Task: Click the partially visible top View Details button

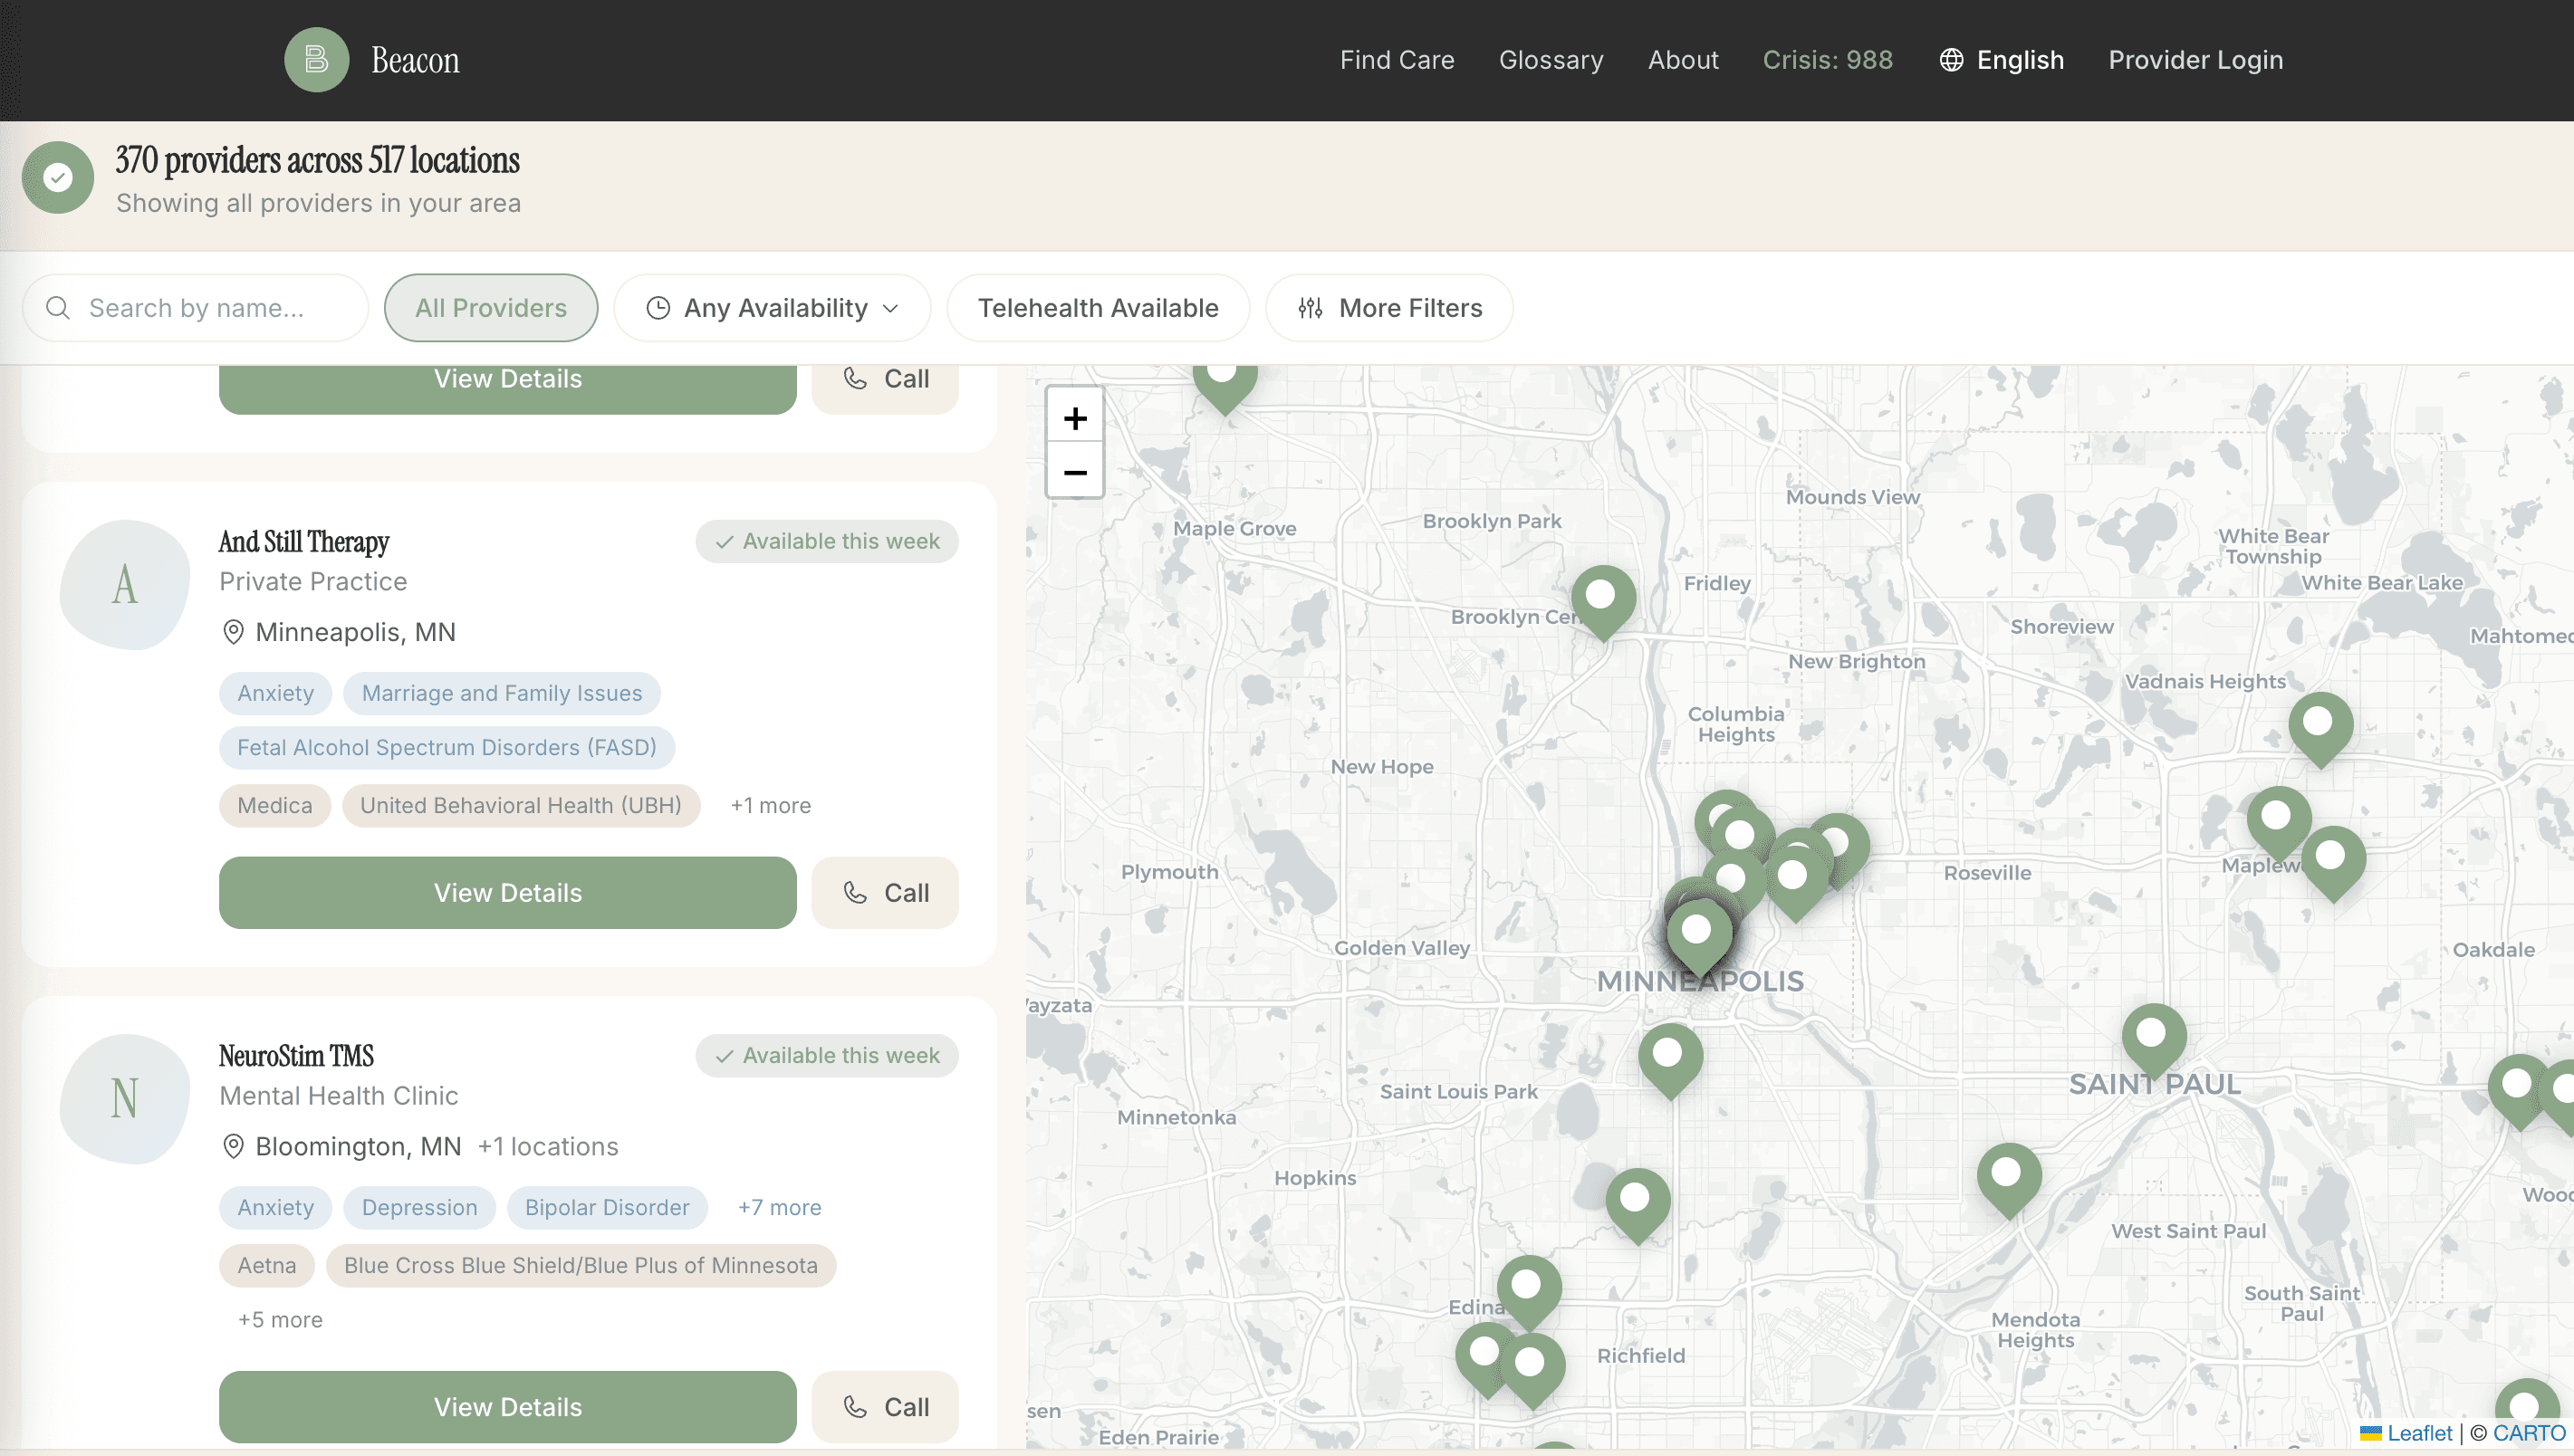Action: (508, 388)
